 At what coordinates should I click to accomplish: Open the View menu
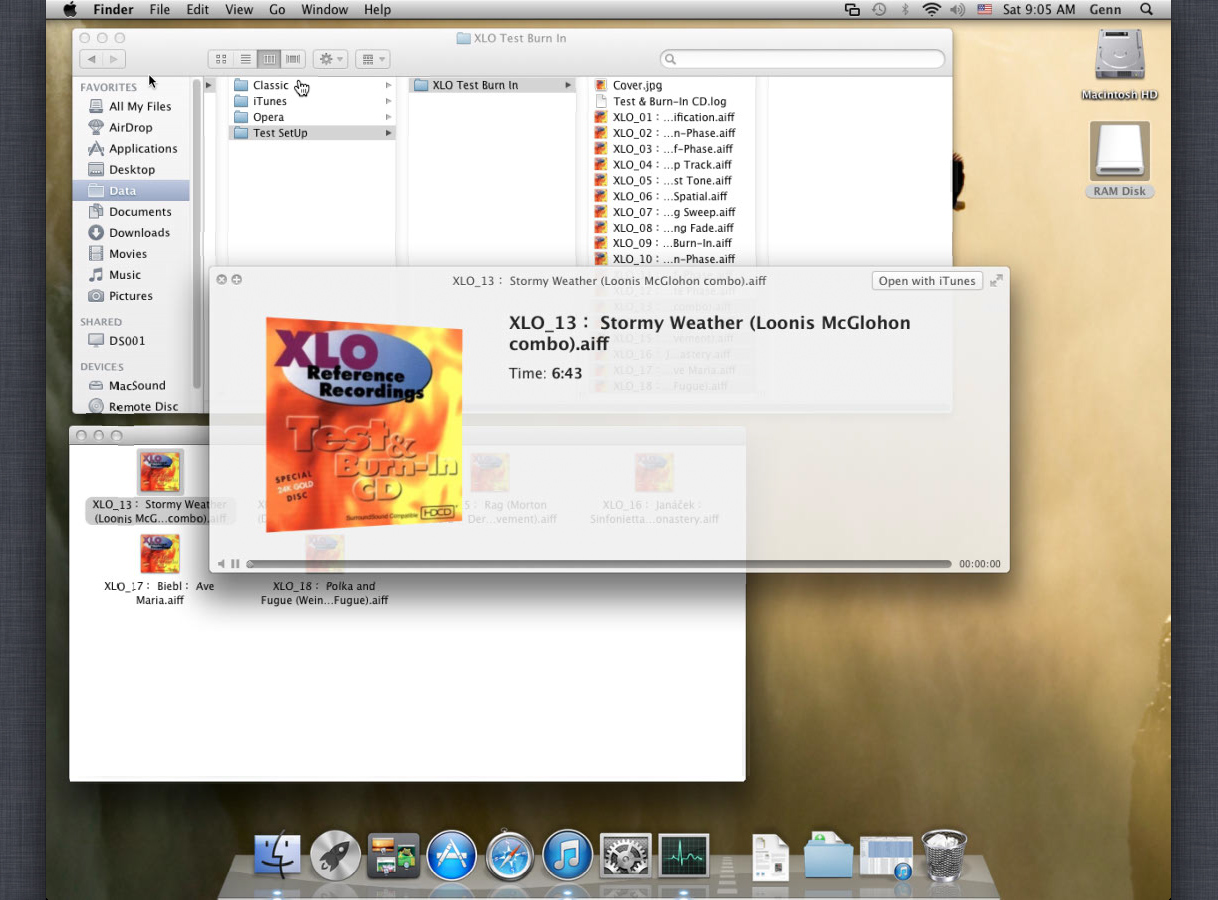pos(239,9)
